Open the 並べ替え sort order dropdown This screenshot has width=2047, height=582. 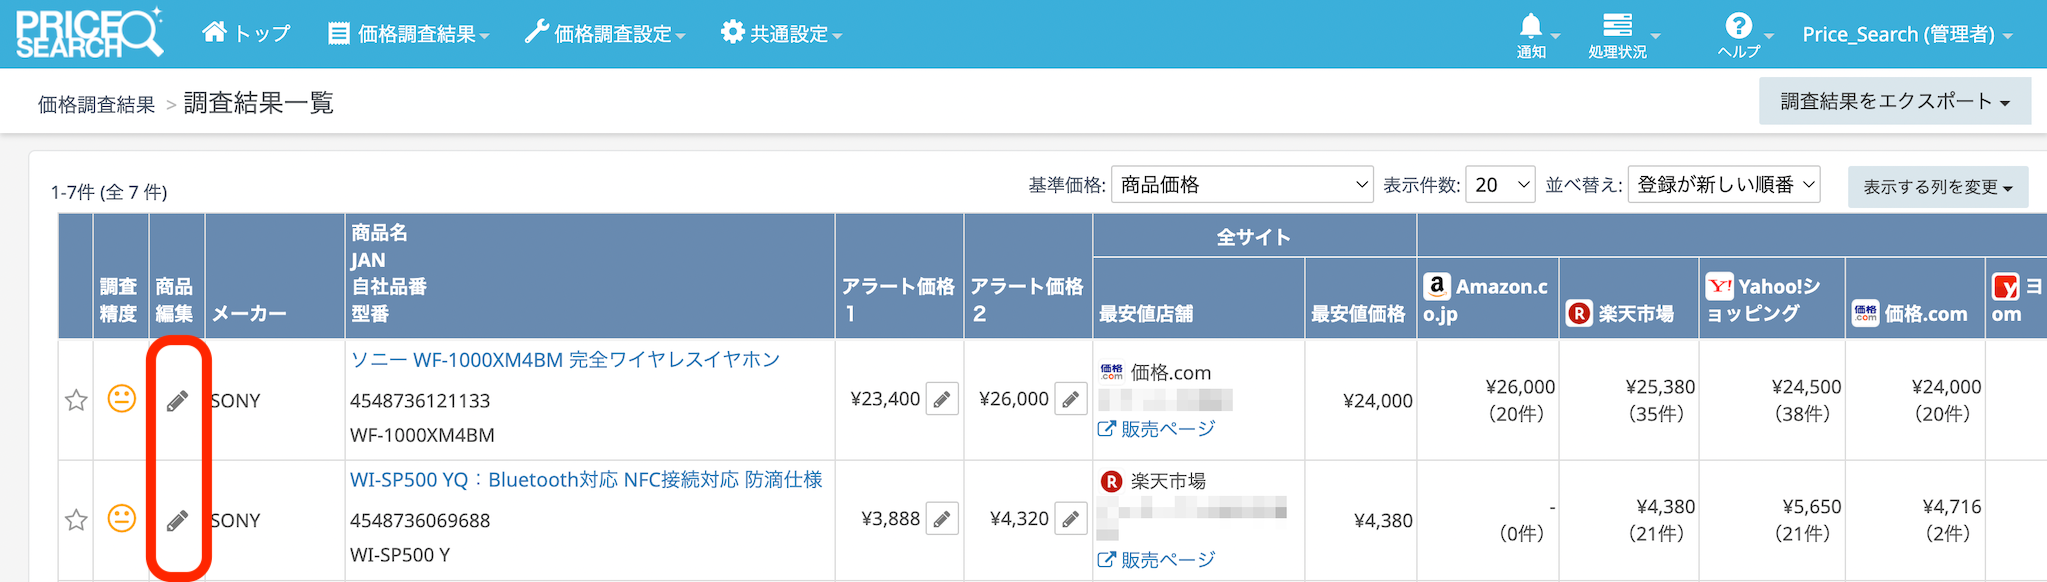1723,185
